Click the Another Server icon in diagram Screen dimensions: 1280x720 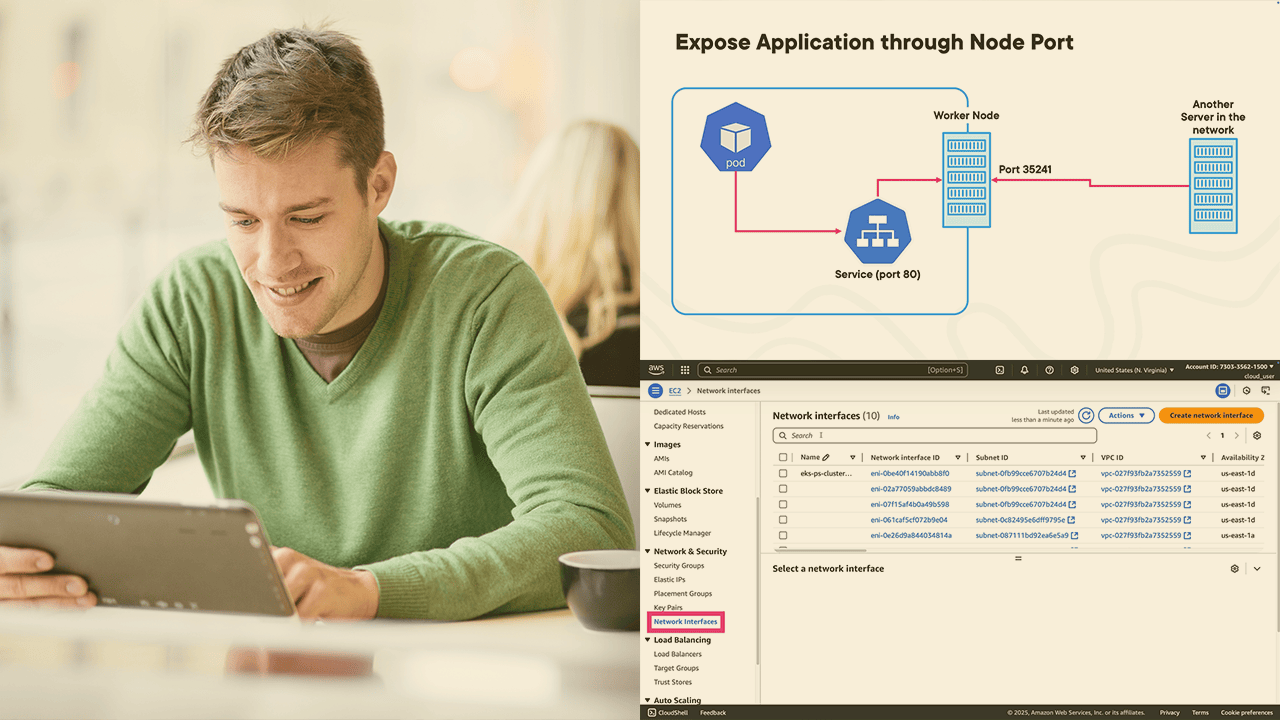pyautogui.click(x=1213, y=186)
